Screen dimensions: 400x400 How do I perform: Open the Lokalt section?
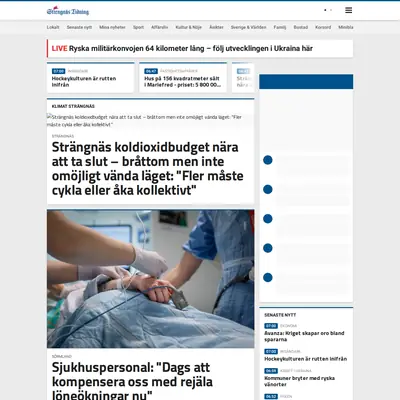point(53,27)
